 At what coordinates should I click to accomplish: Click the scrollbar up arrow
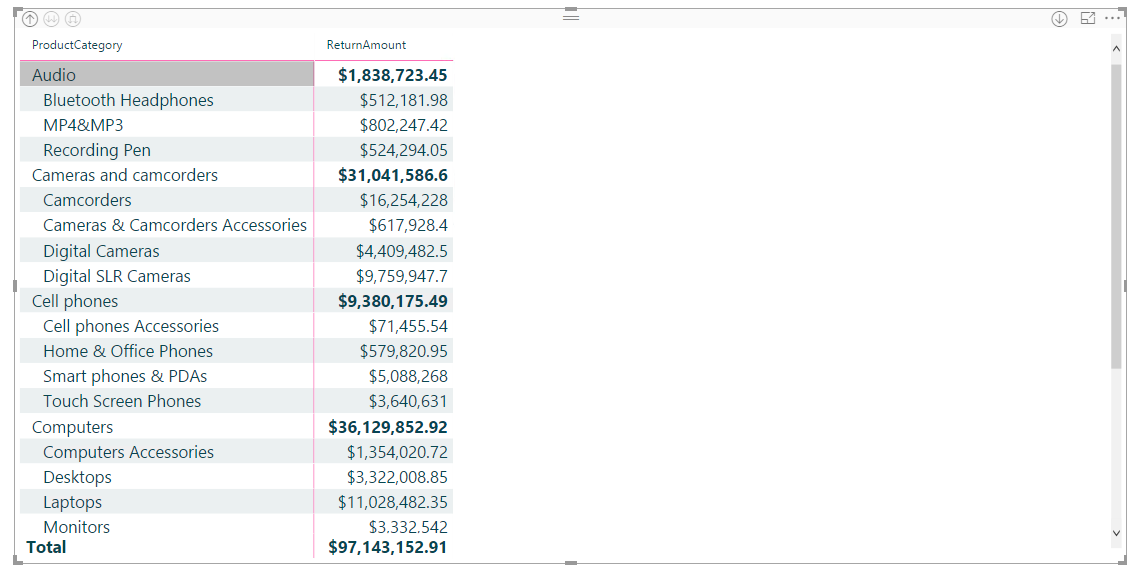tap(1116, 49)
